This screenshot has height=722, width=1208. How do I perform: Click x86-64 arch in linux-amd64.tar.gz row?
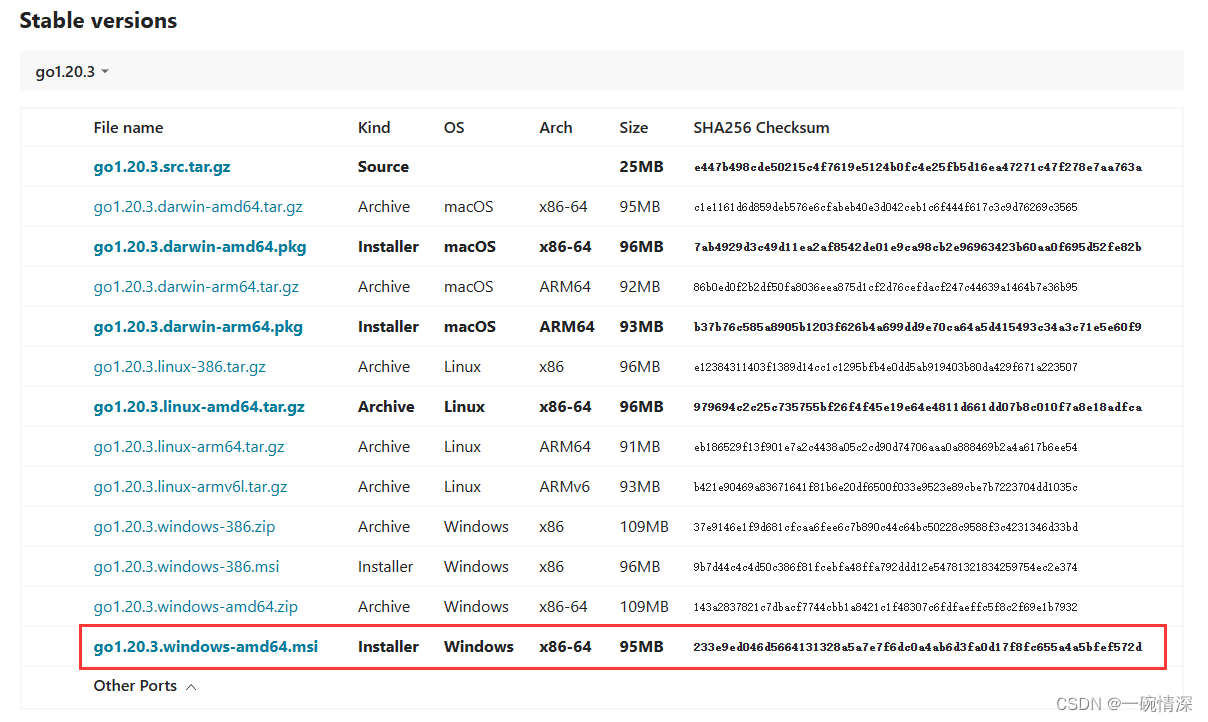click(565, 407)
